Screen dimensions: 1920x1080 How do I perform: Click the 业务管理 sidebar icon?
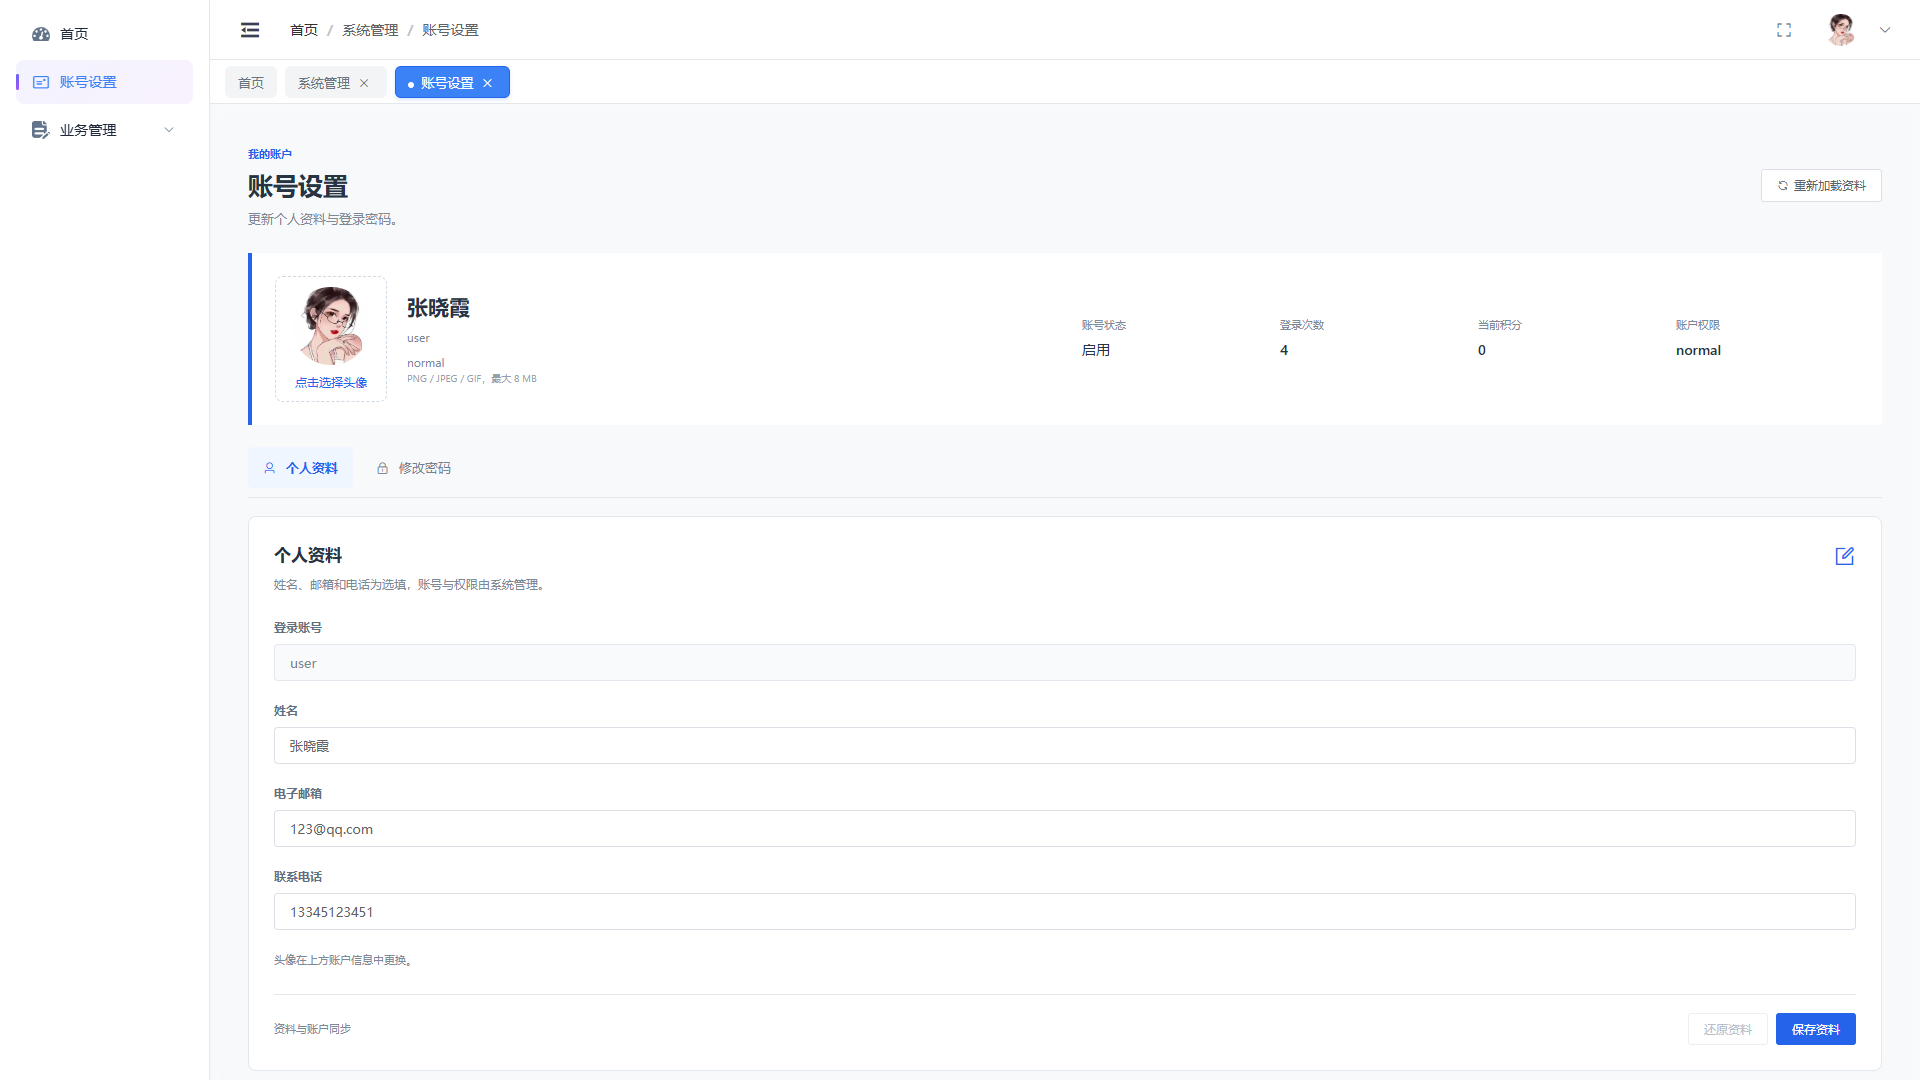41,130
